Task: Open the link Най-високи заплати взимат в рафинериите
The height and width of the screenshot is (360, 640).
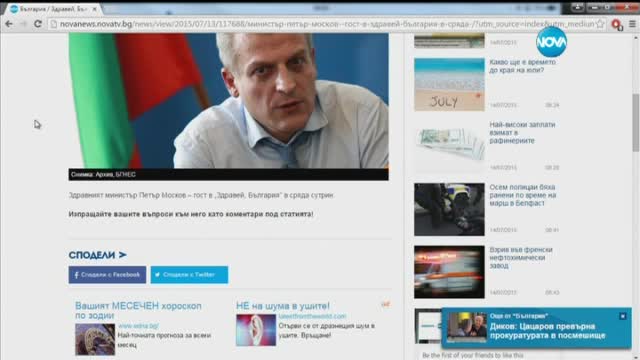Action: coord(522,133)
